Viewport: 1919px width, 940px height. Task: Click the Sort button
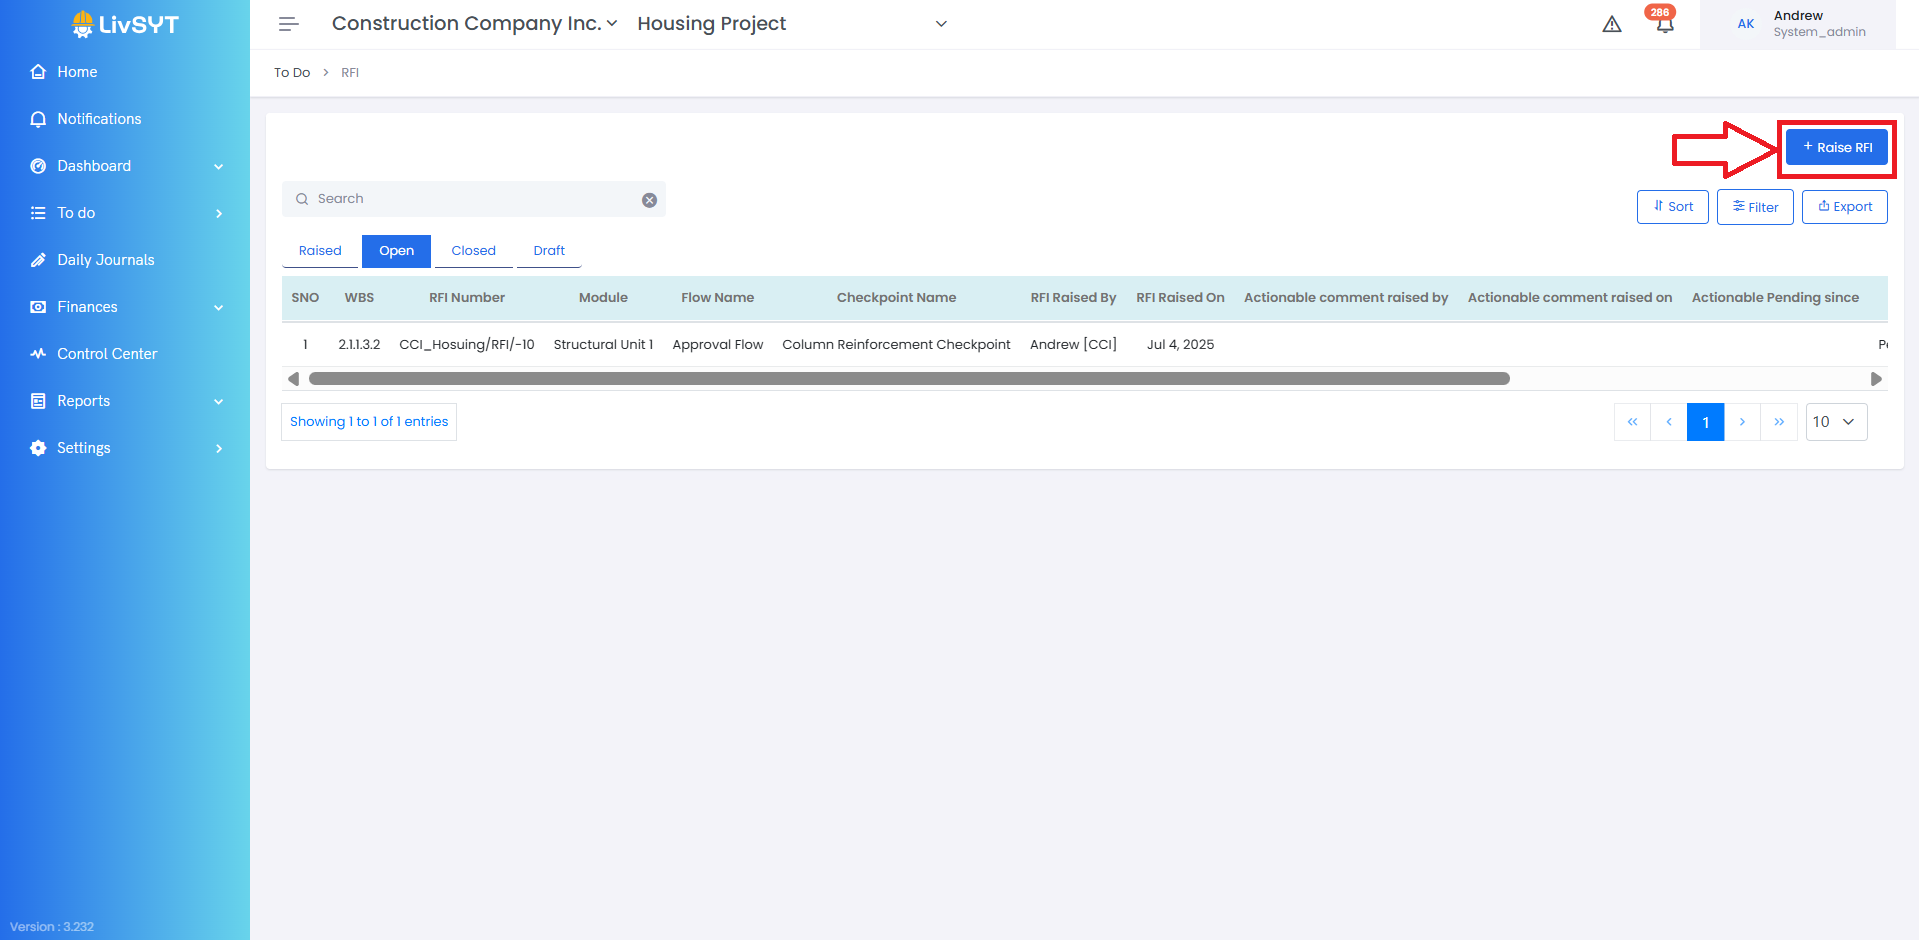pyautogui.click(x=1672, y=207)
